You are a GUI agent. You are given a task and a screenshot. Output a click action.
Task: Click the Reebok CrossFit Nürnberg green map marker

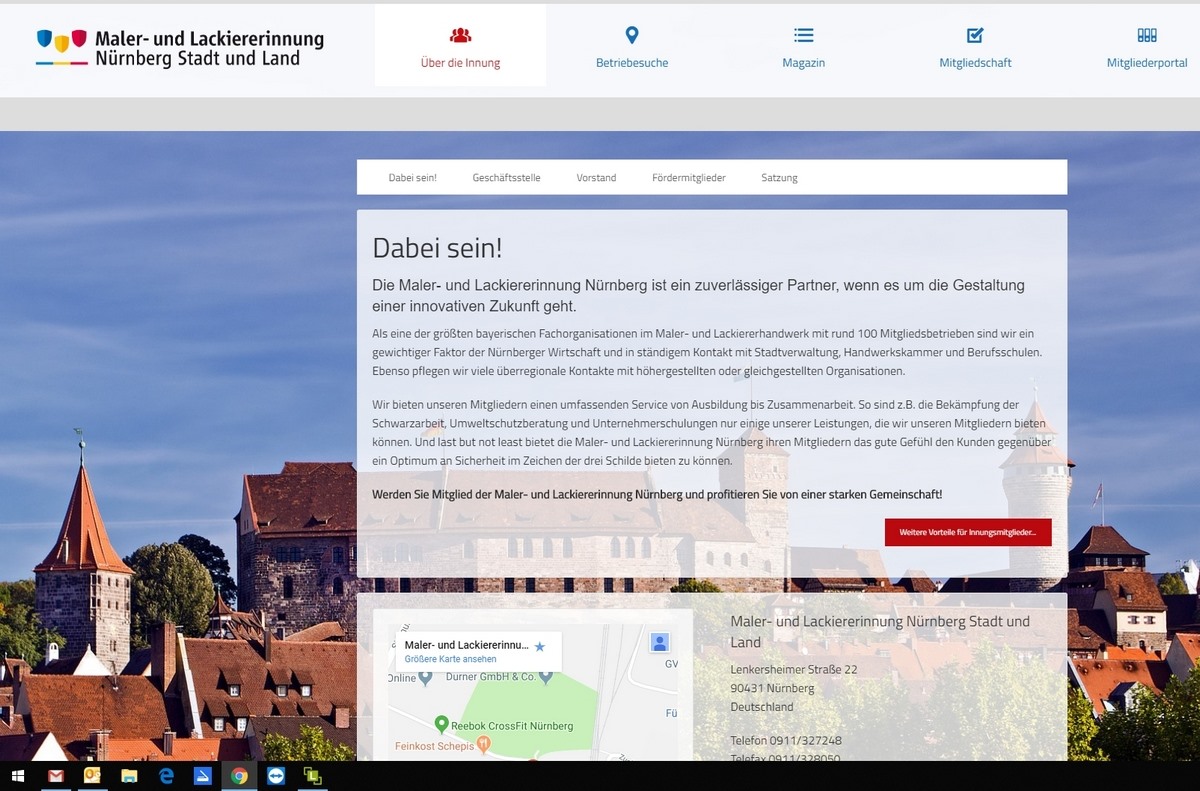pos(441,724)
